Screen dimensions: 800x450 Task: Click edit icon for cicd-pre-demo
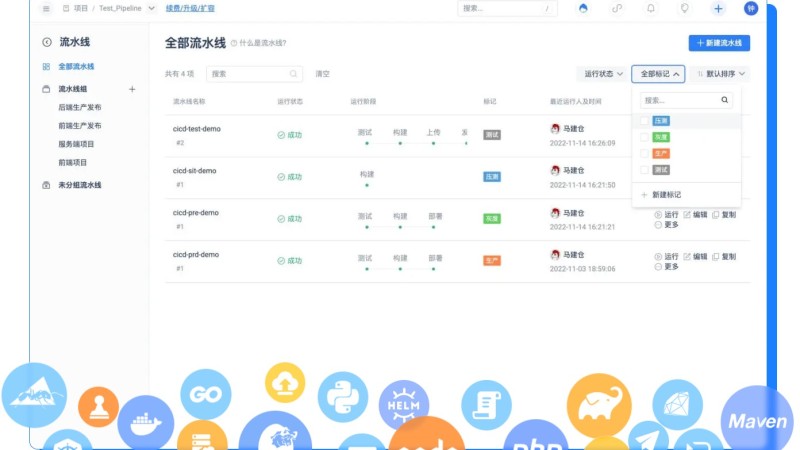point(687,215)
